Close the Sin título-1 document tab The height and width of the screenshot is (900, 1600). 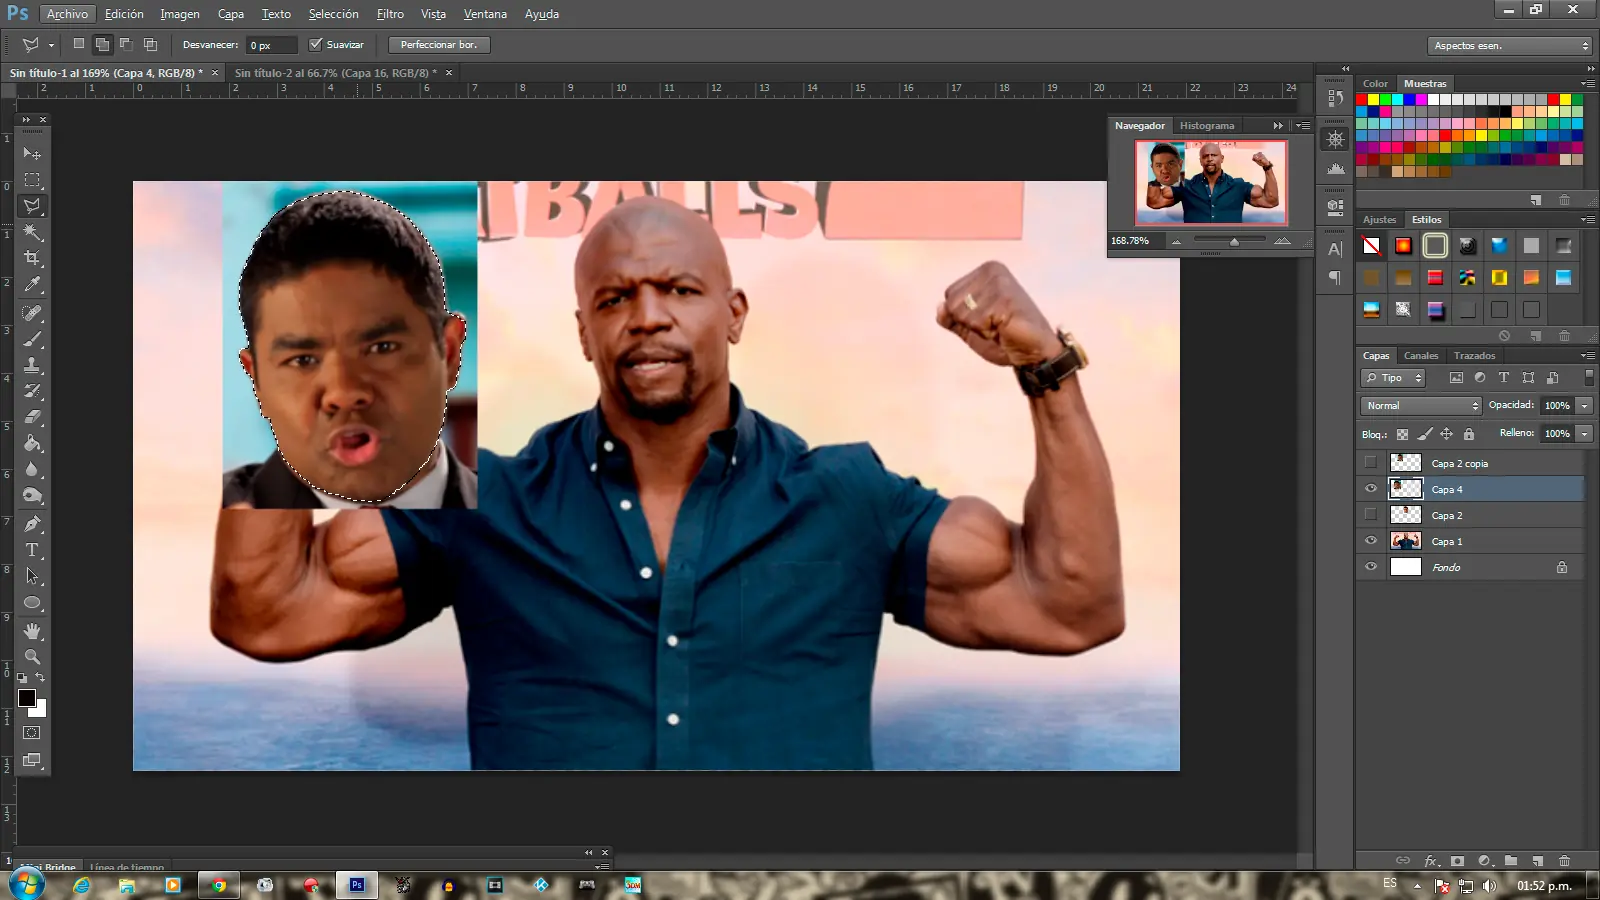(x=215, y=73)
